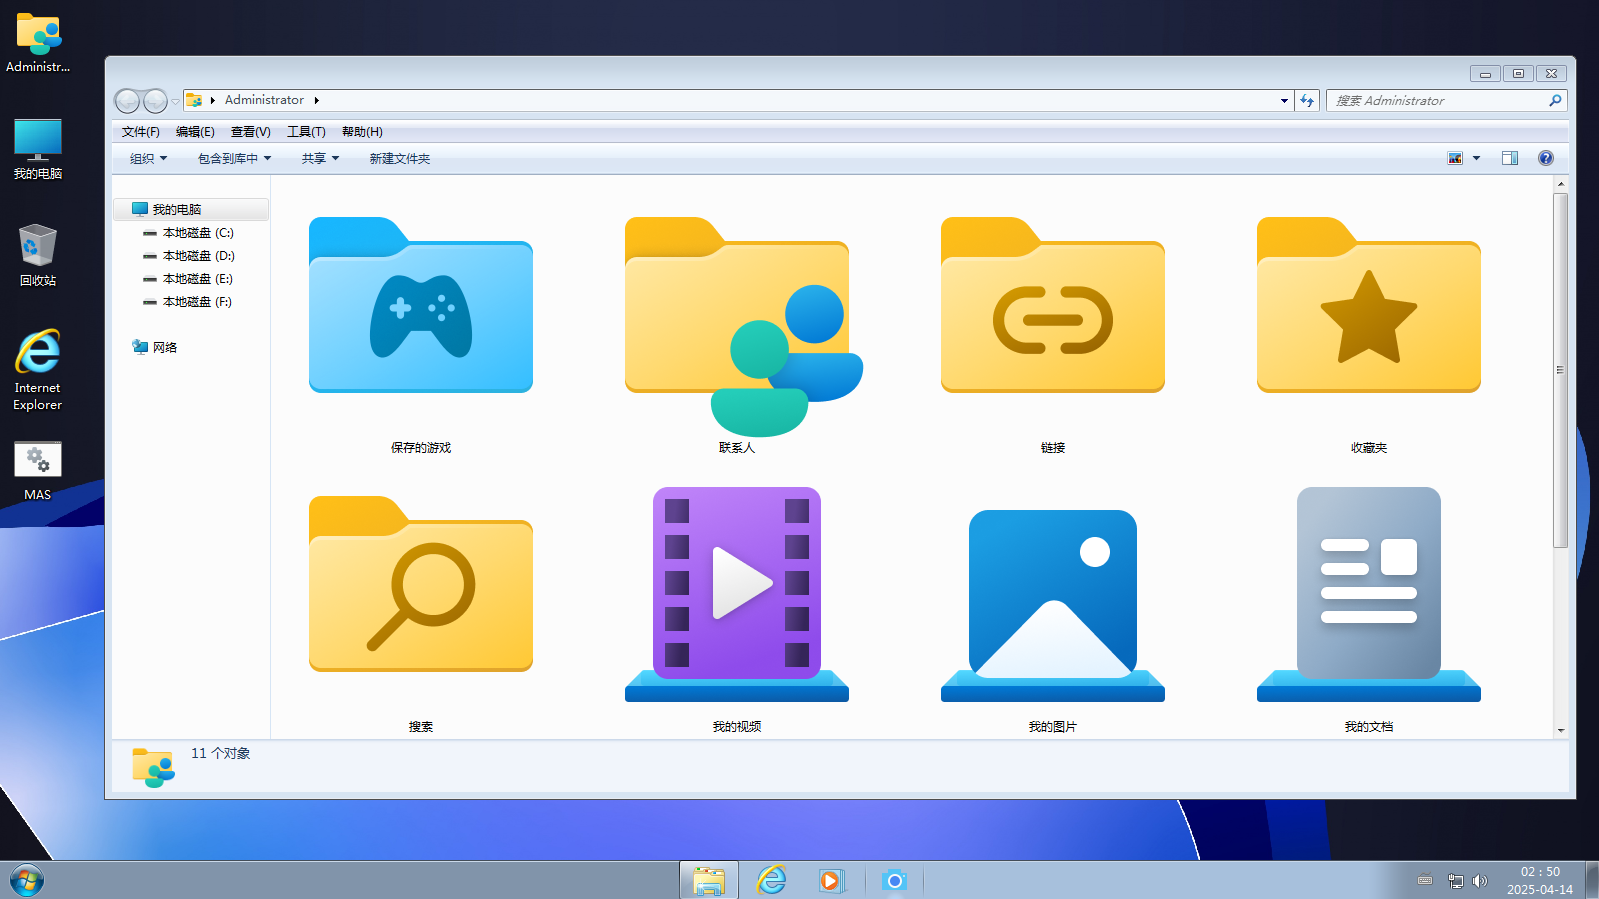Open the 搜索 folder icon
The height and width of the screenshot is (899, 1599).
421,584
